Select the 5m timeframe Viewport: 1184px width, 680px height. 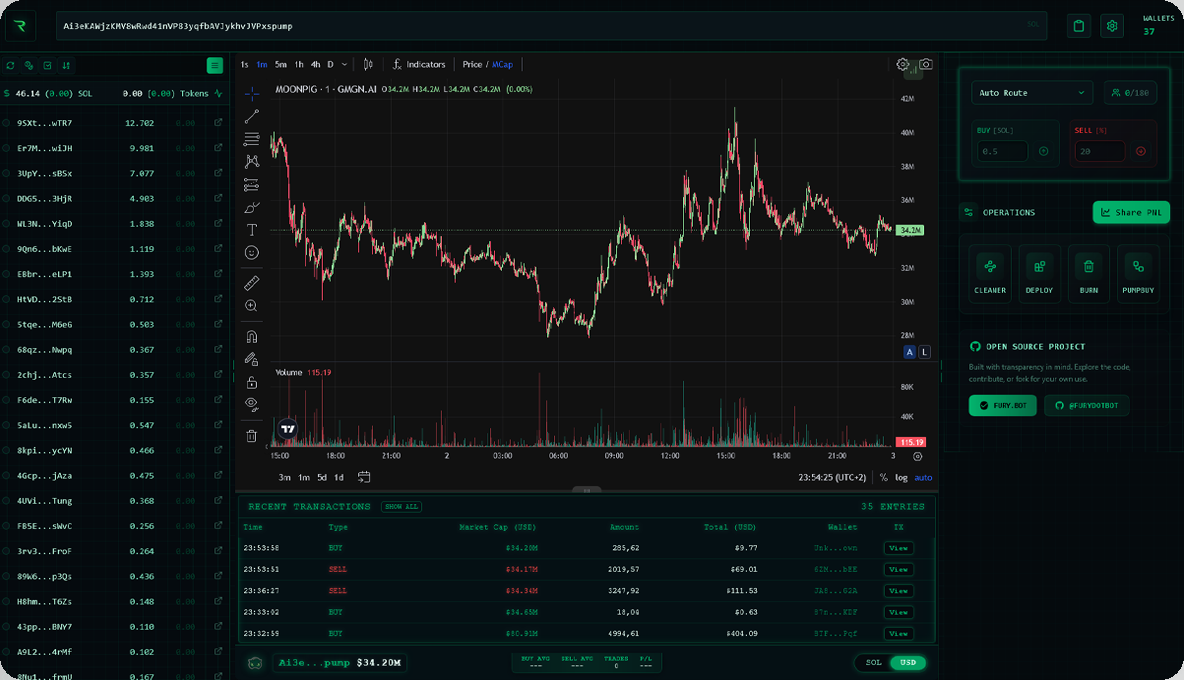pyautogui.click(x=281, y=64)
